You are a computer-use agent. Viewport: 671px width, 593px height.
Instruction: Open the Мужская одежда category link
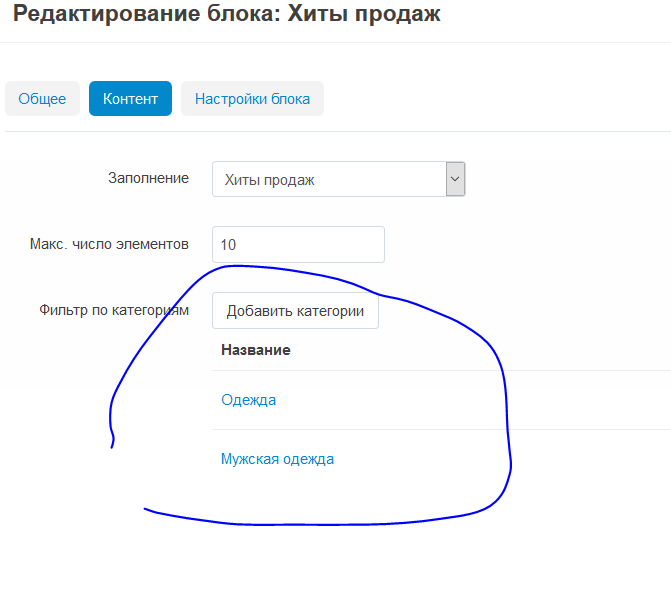(x=277, y=459)
